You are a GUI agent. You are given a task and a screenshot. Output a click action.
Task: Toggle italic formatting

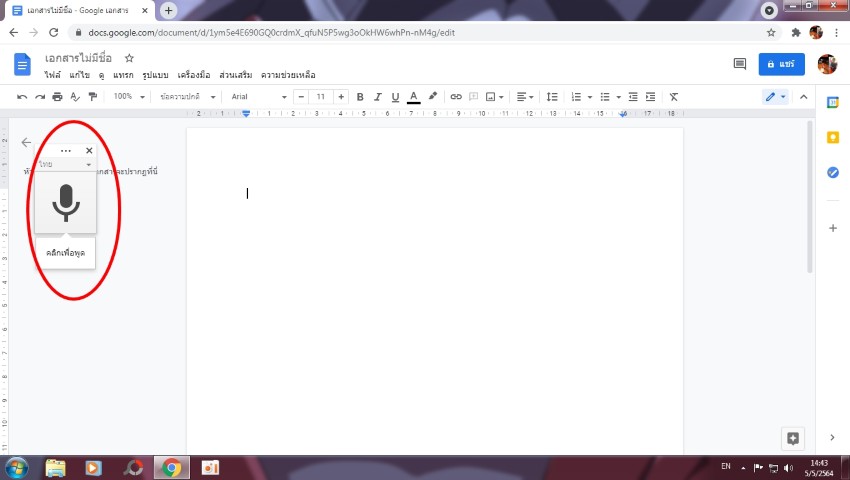(x=378, y=97)
